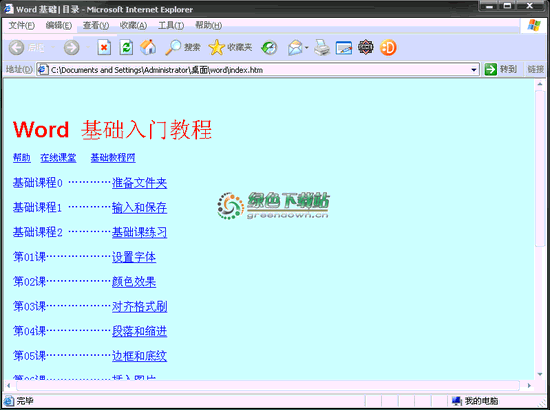The image size is (550, 410).
Task: Expand the address bar dropdown arrow
Action: coord(474,69)
